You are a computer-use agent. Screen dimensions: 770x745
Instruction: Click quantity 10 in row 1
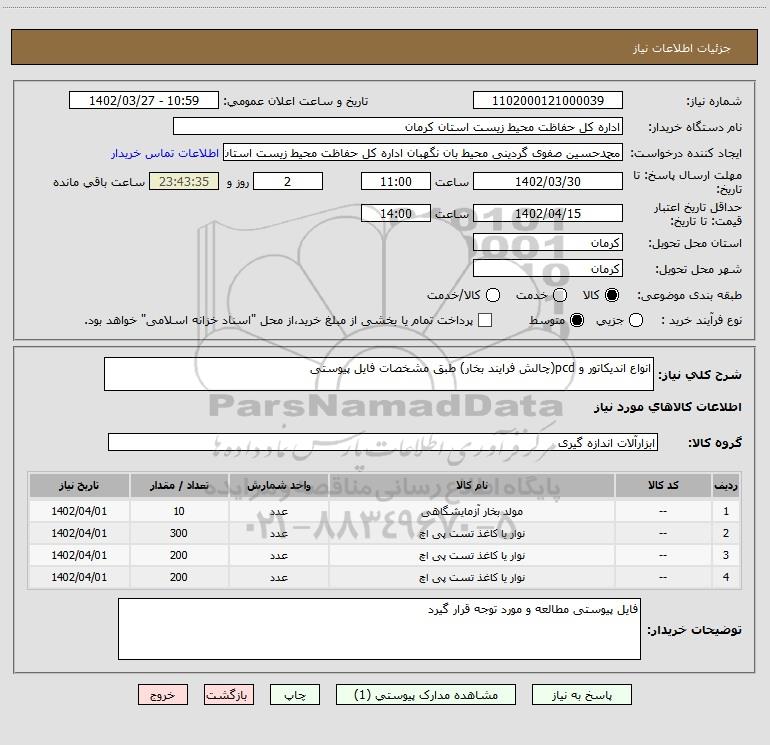click(179, 511)
